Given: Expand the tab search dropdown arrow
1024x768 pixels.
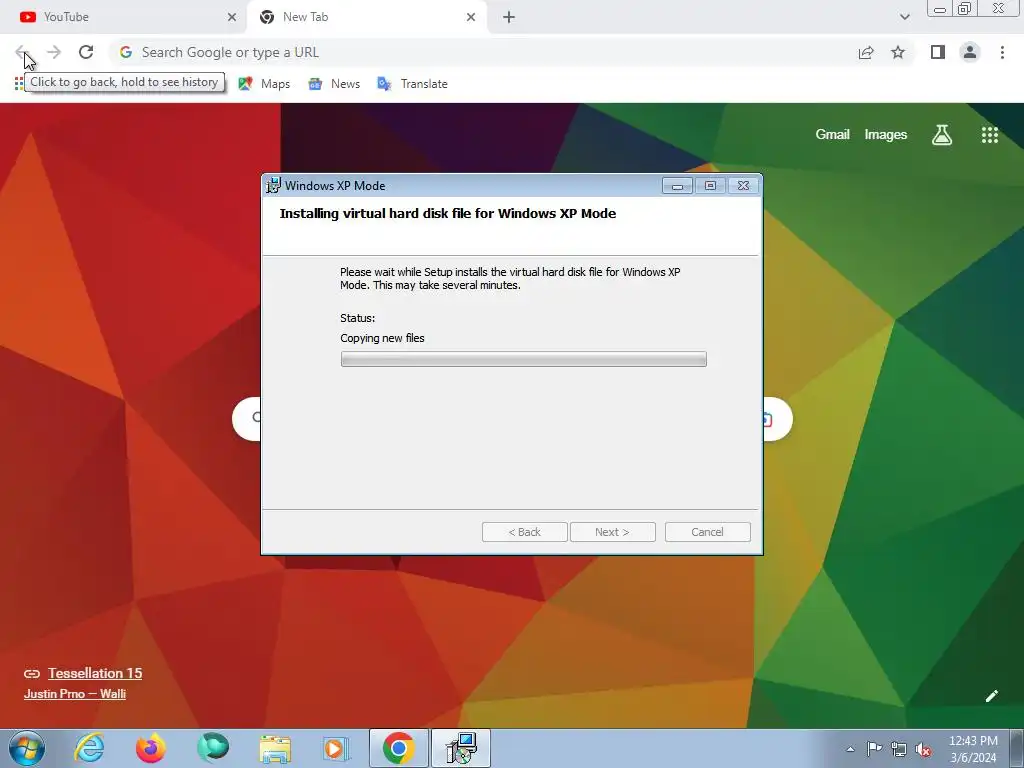Looking at the screenshot, I should coord(904,17).
